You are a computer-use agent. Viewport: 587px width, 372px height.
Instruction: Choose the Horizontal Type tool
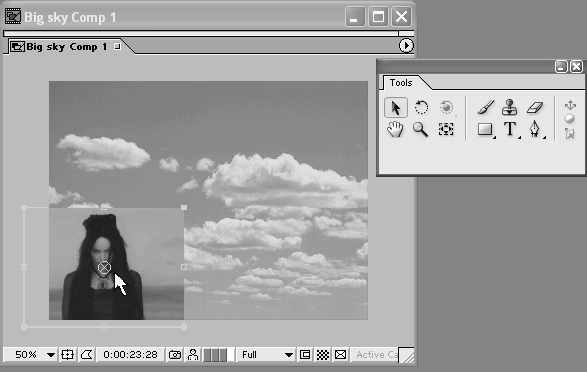(510, 129)
